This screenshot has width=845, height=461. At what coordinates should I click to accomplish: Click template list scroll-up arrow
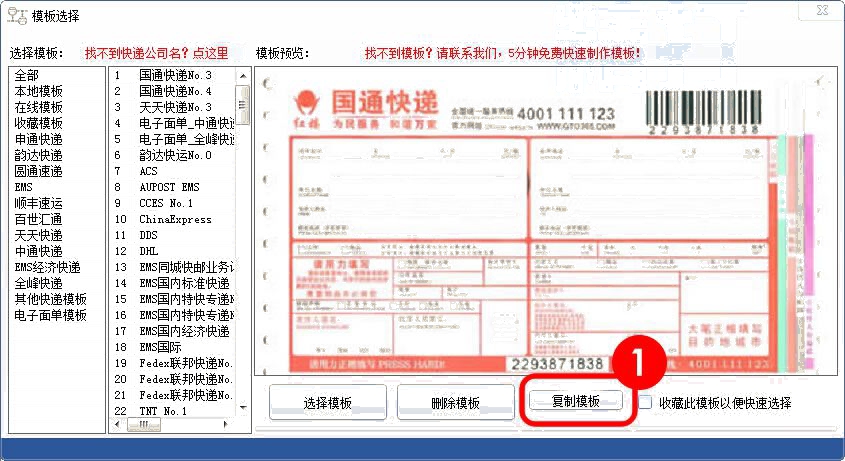(x=243, y=75)
